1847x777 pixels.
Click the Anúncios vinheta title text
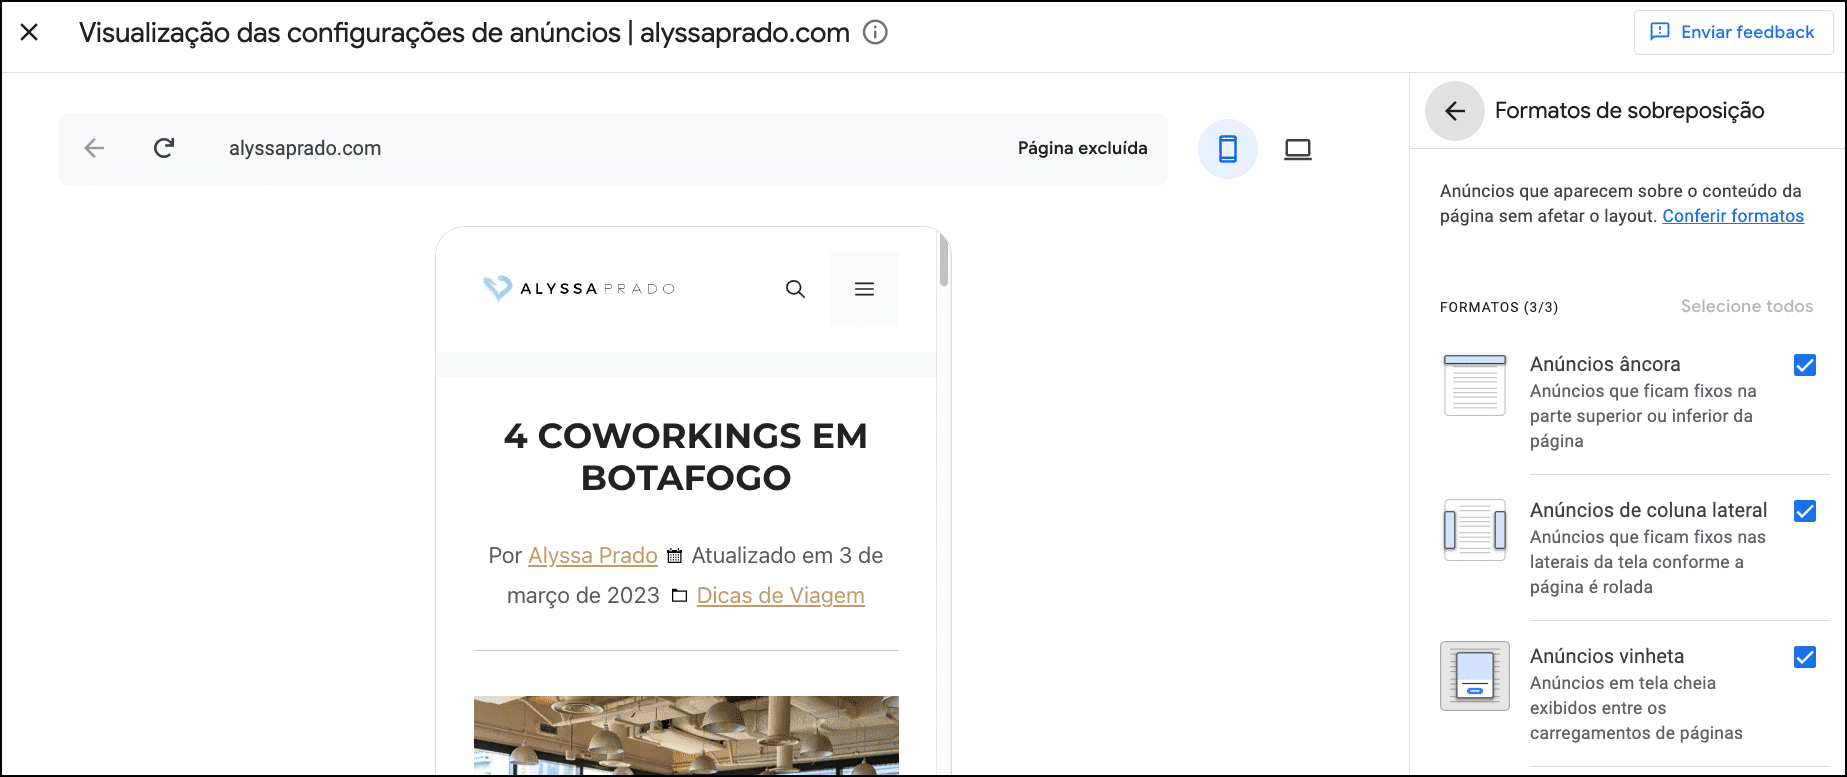tap(1607, 656)
